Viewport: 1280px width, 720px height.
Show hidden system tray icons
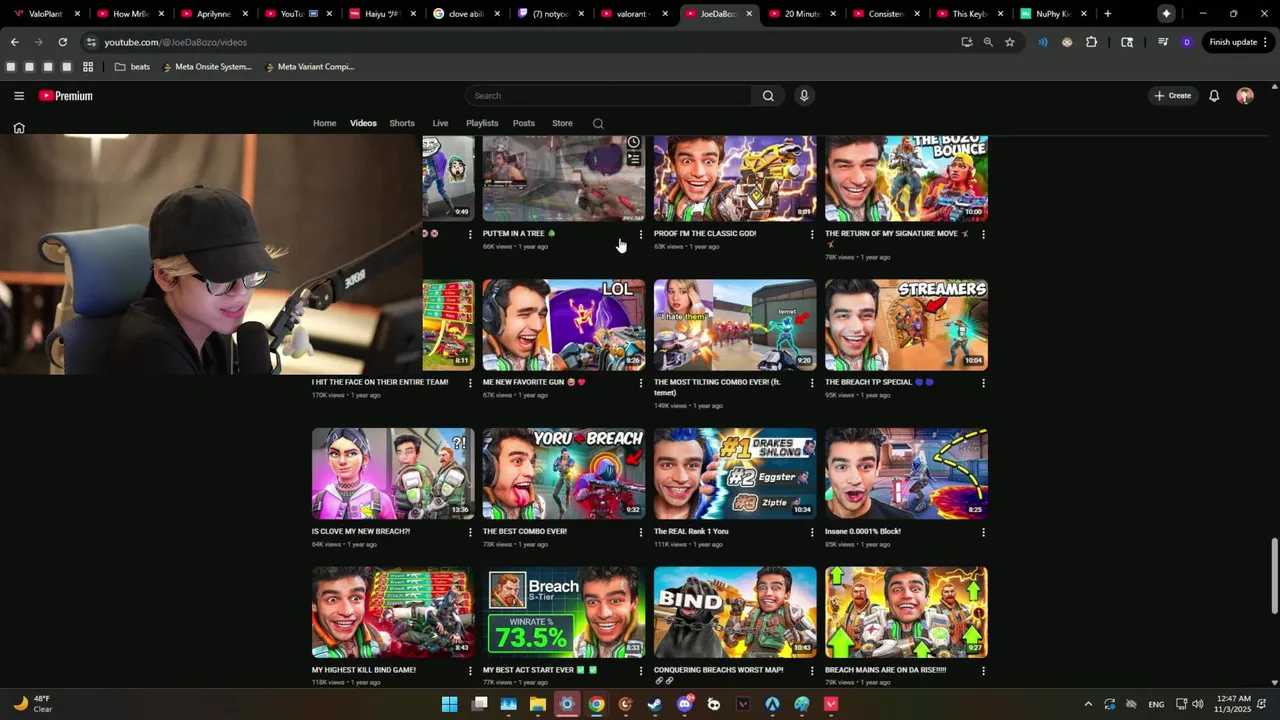[x=1088, y=704]
